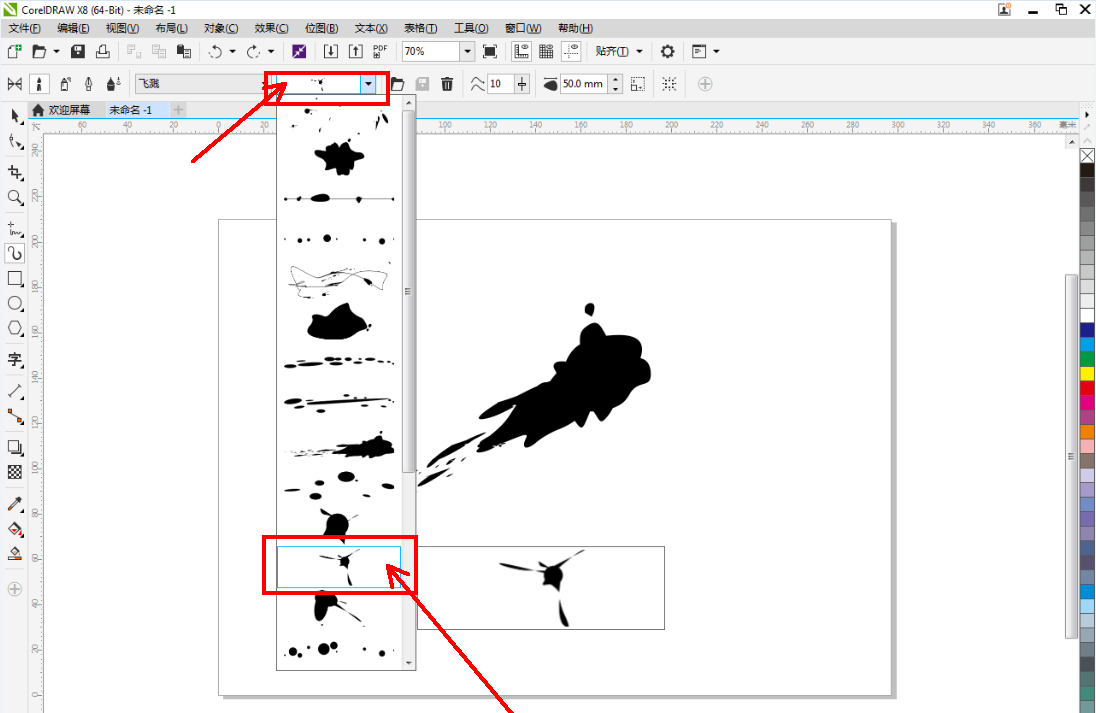The width and height of the screenshot is (1096, 713).
Task: Choose the Rectangle tool
Action: click(15, 278)
